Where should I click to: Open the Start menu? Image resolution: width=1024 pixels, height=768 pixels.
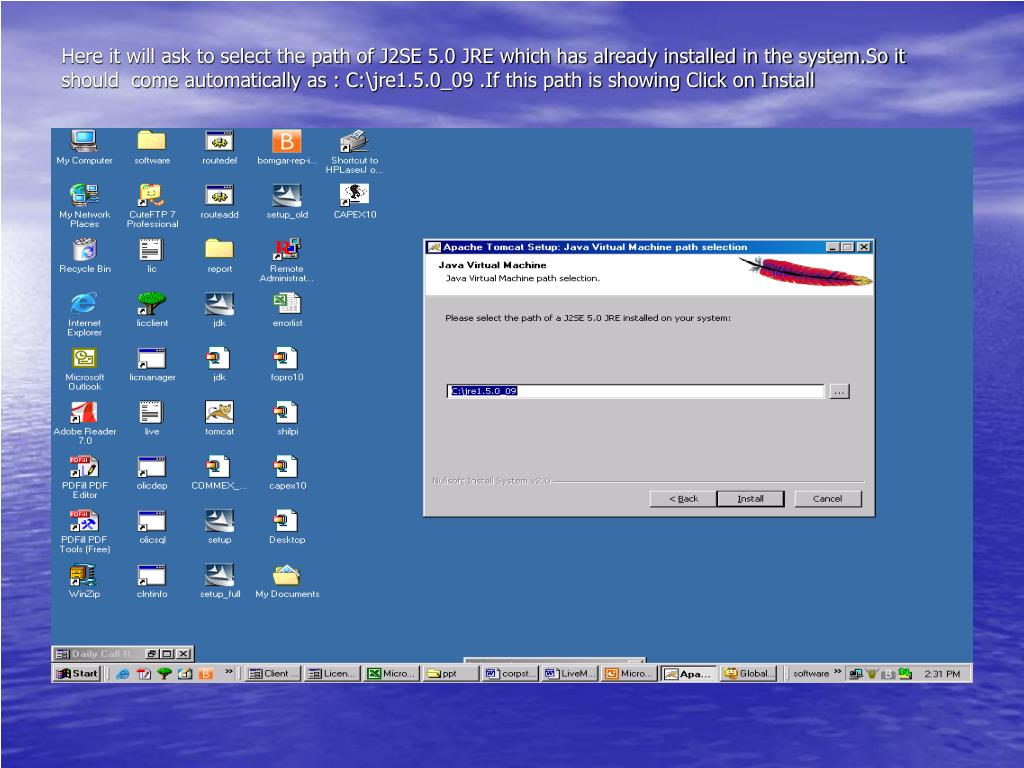point(77,673)
